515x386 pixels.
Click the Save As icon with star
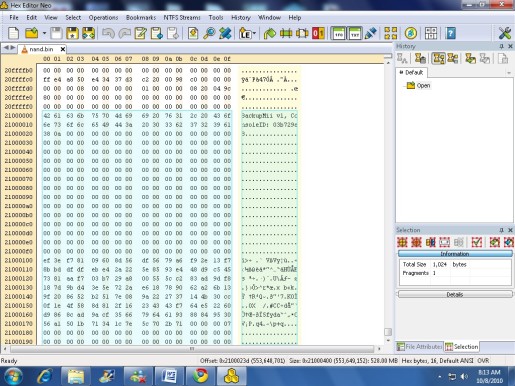(72, 33)
